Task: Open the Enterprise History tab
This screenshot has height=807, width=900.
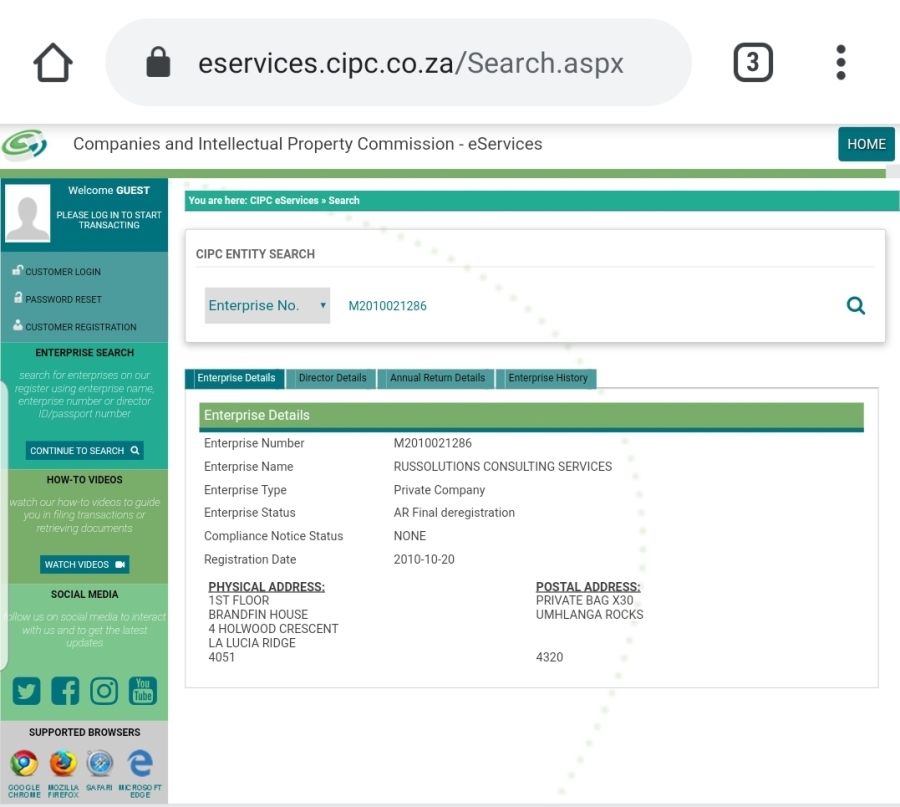Action: (547, 378)
